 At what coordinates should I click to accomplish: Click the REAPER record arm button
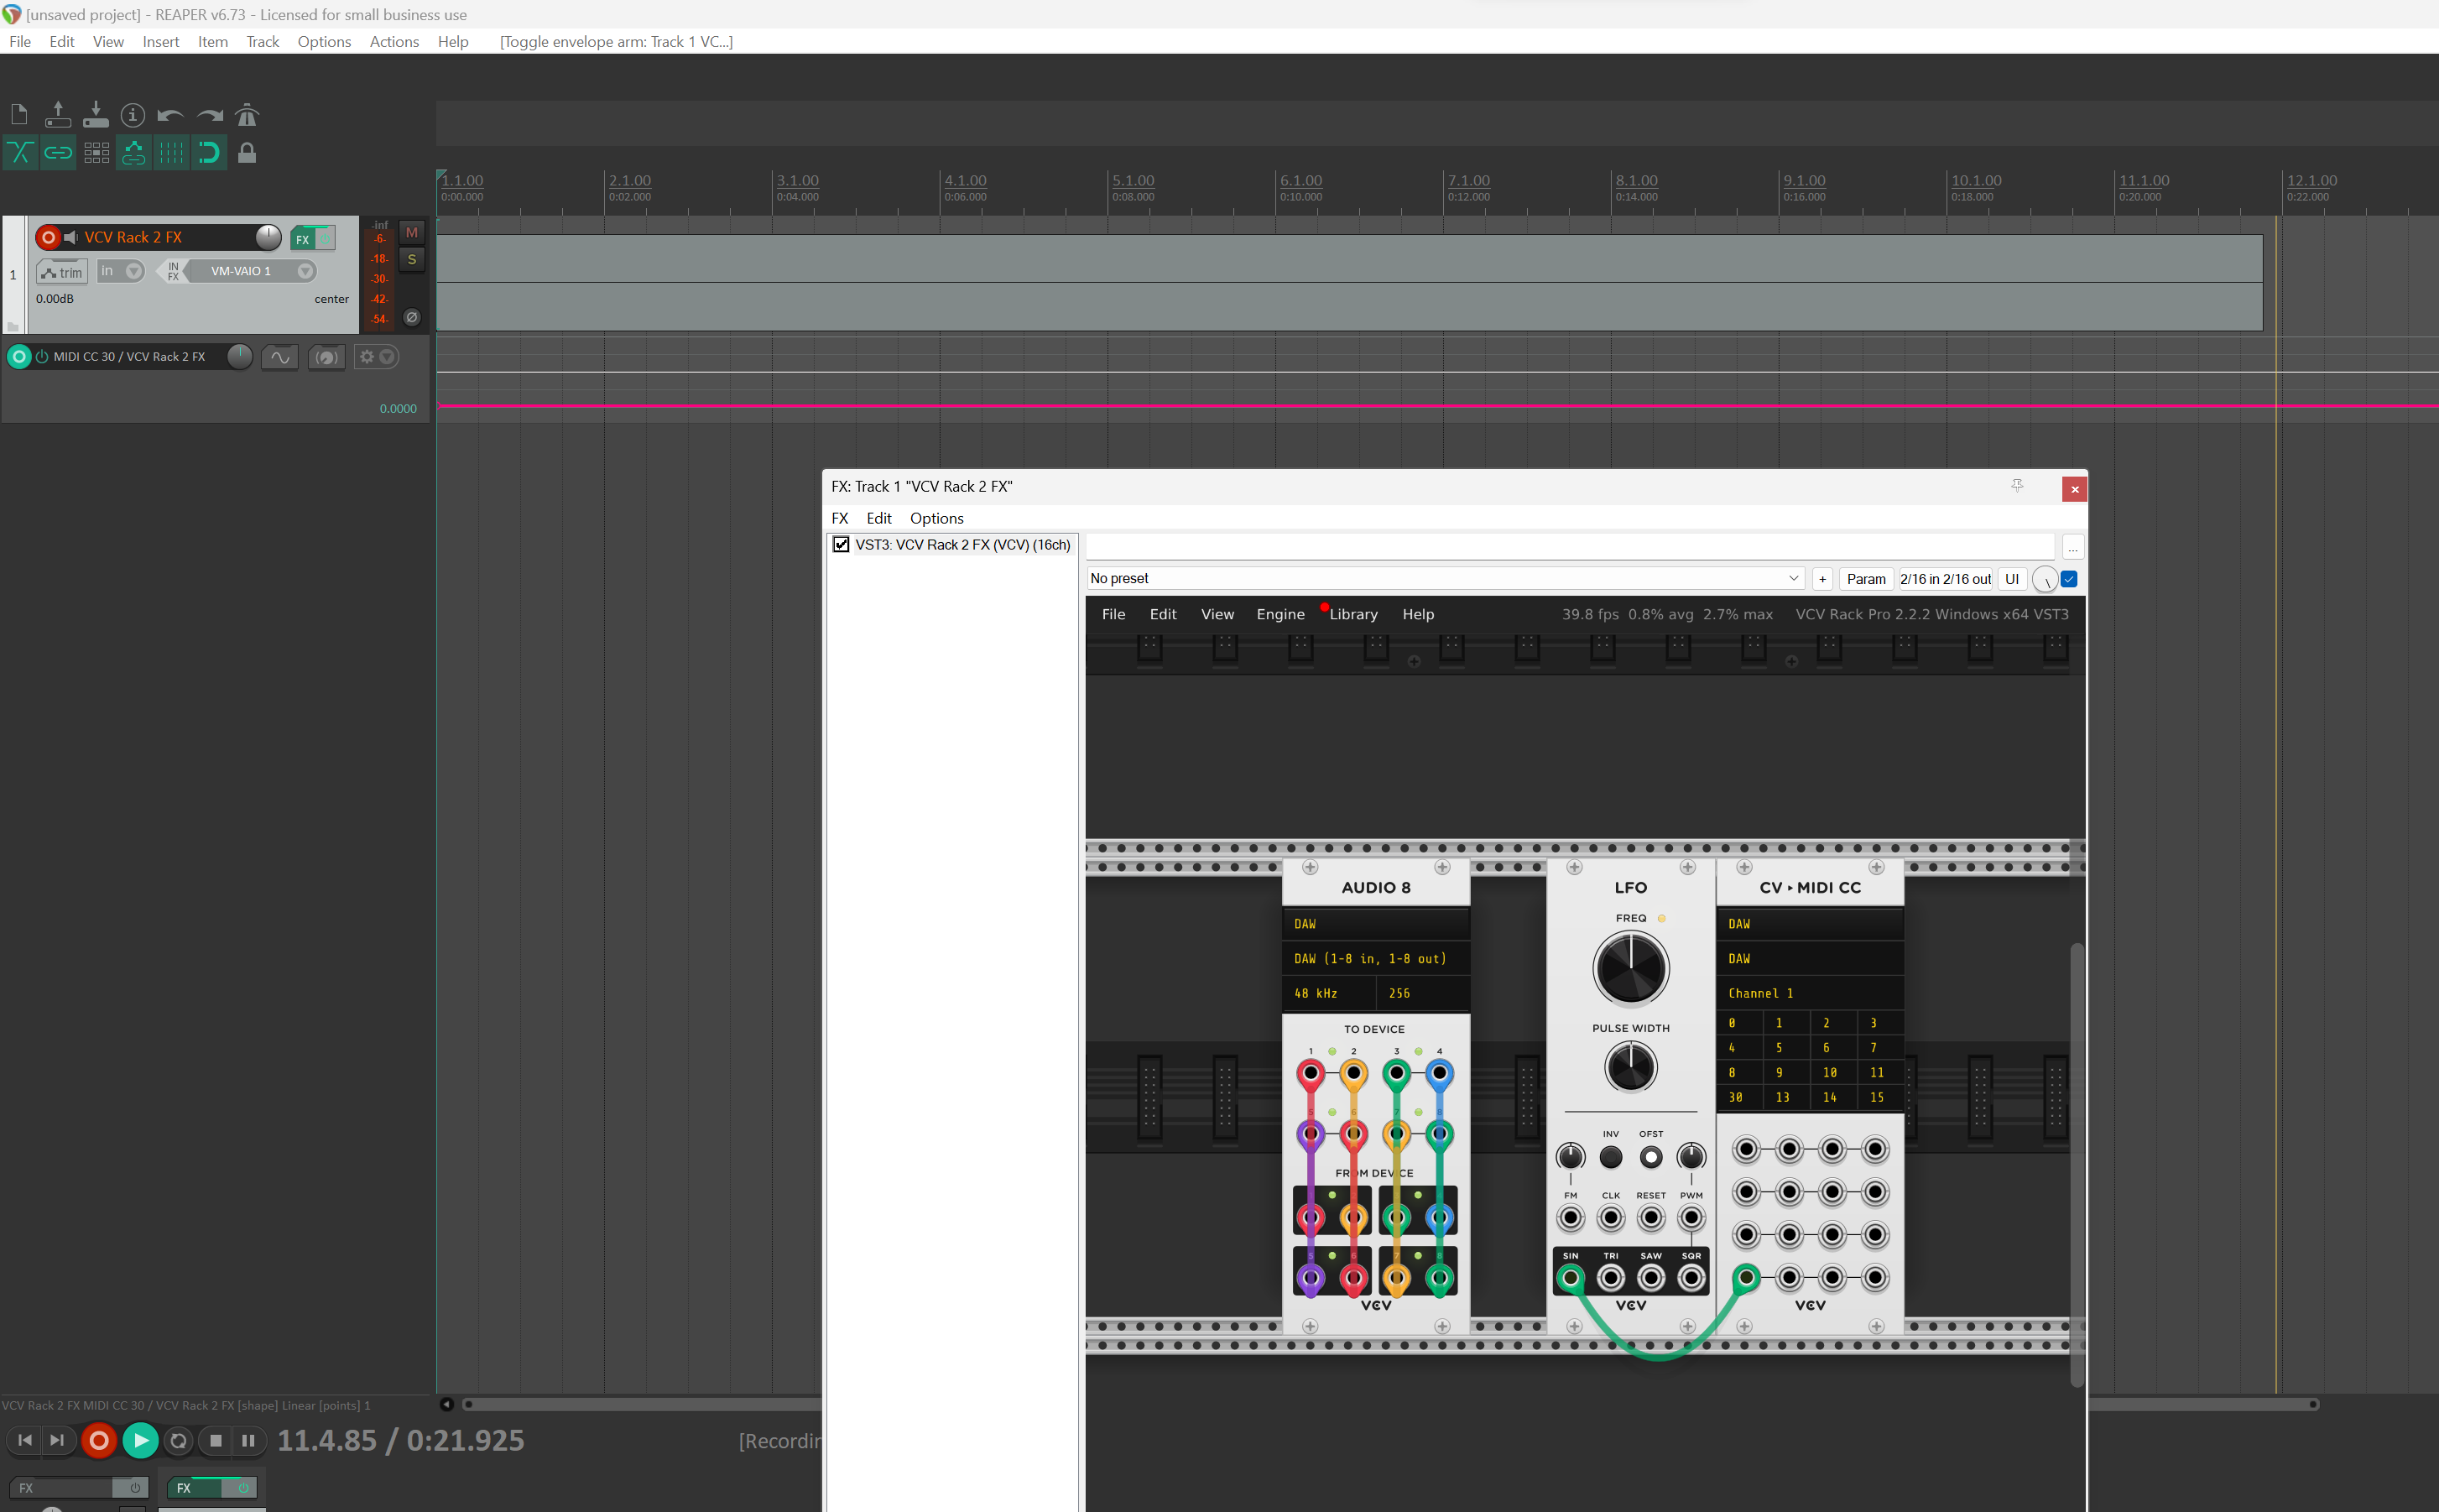coord(47,237)
